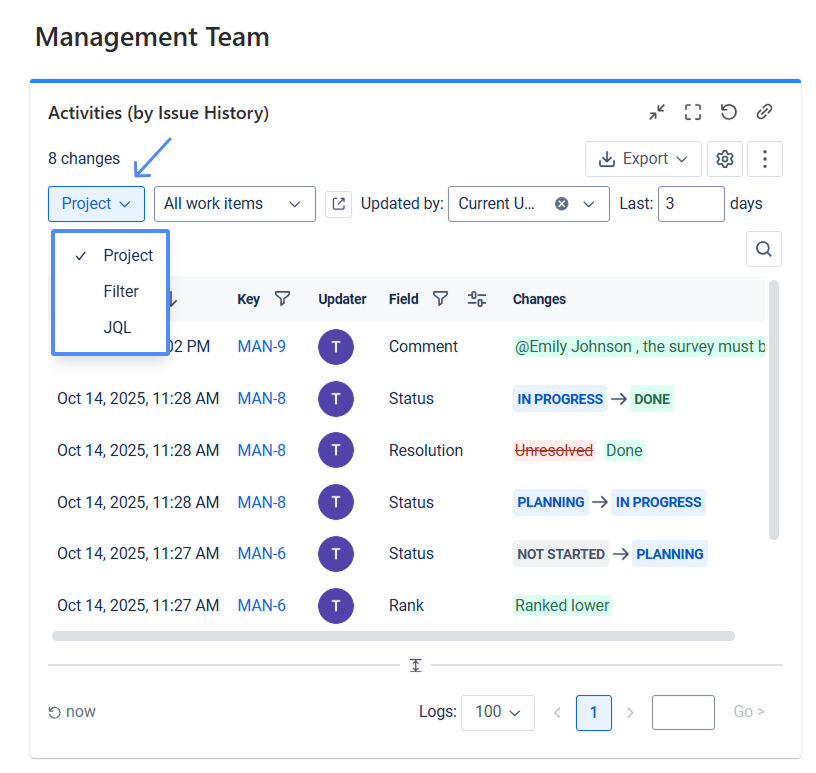Open Field column settings sliders icon

477,299
